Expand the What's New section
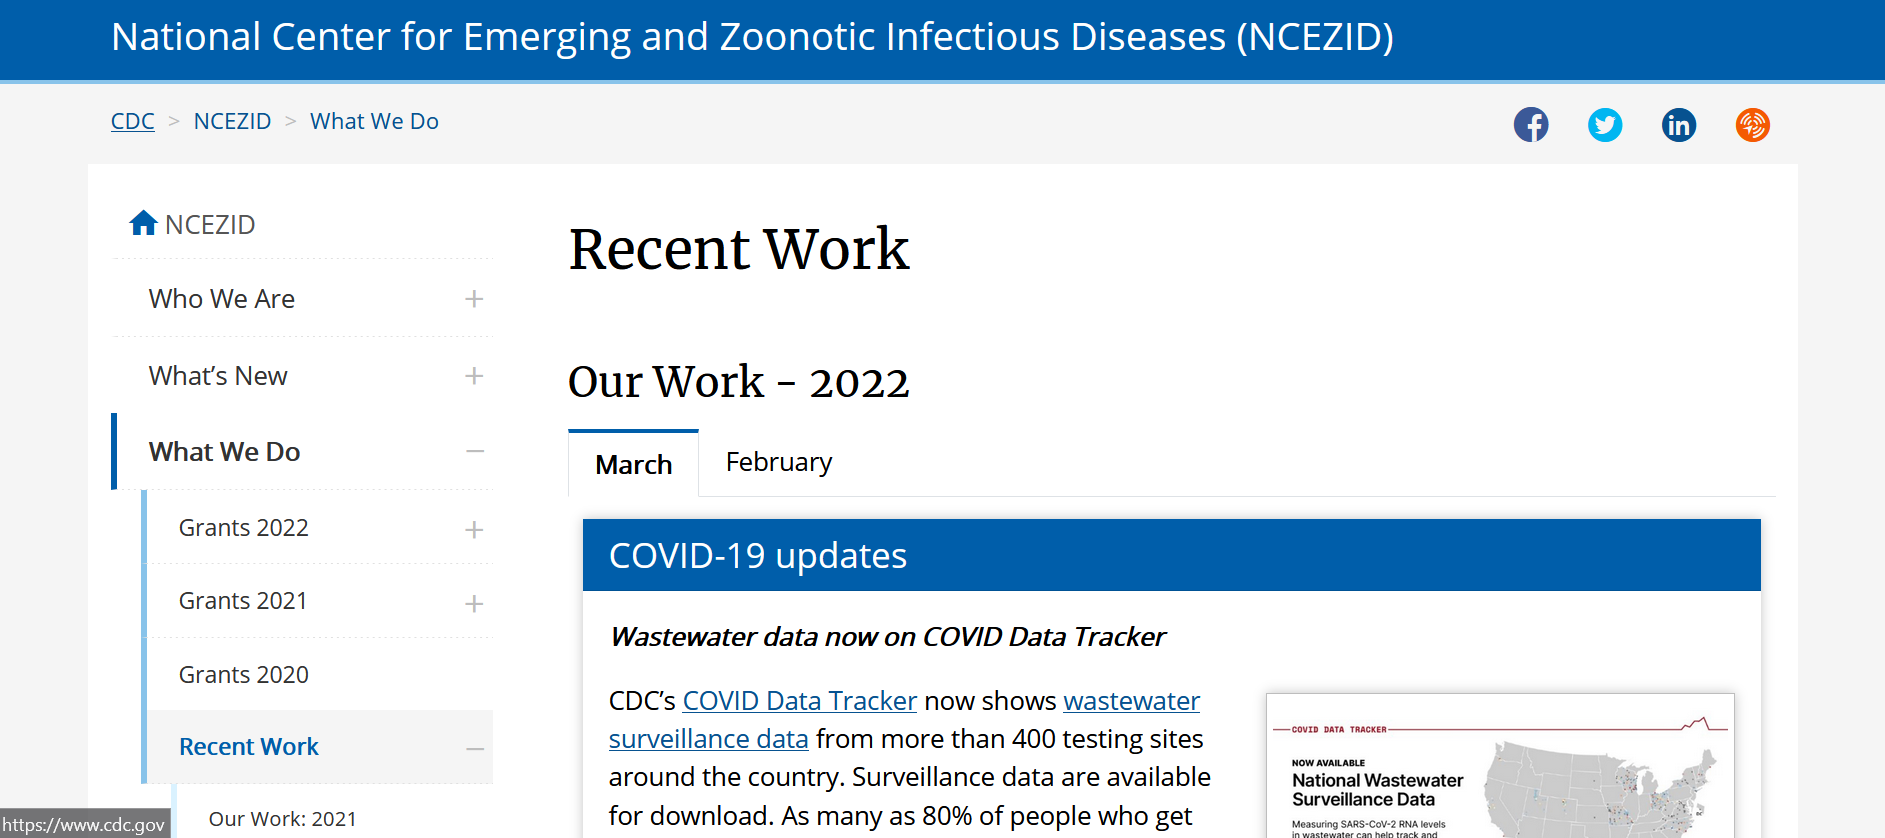 coord(474,376)
